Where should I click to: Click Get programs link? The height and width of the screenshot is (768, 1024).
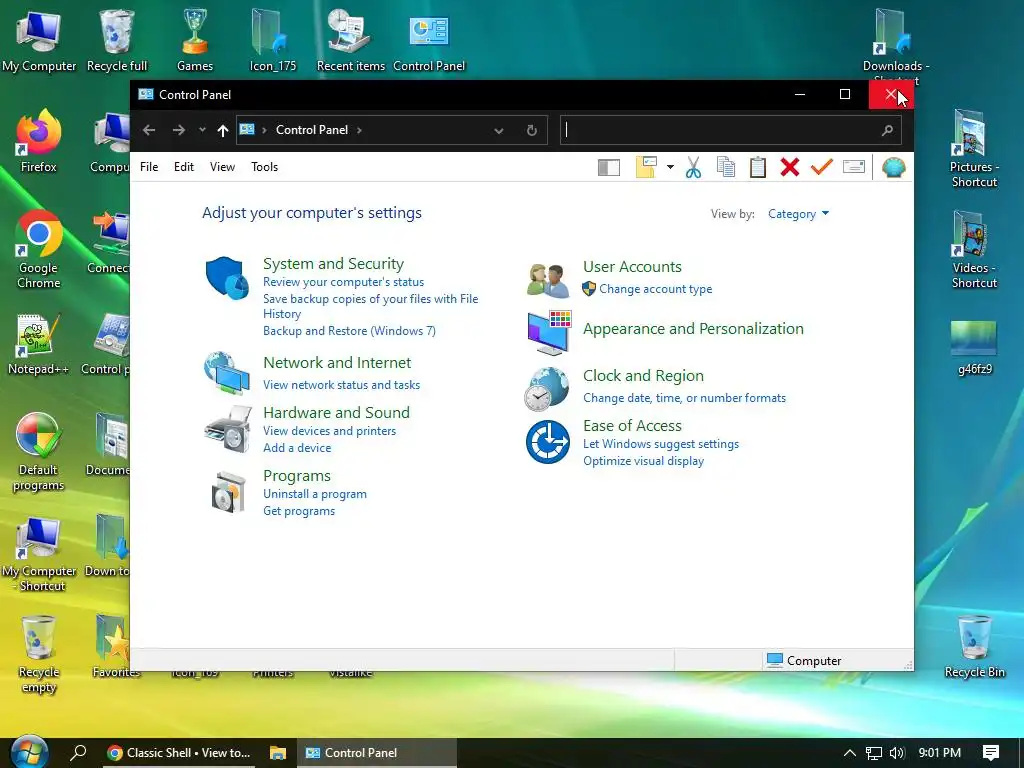pyautogui.click(x=299, y=511)
